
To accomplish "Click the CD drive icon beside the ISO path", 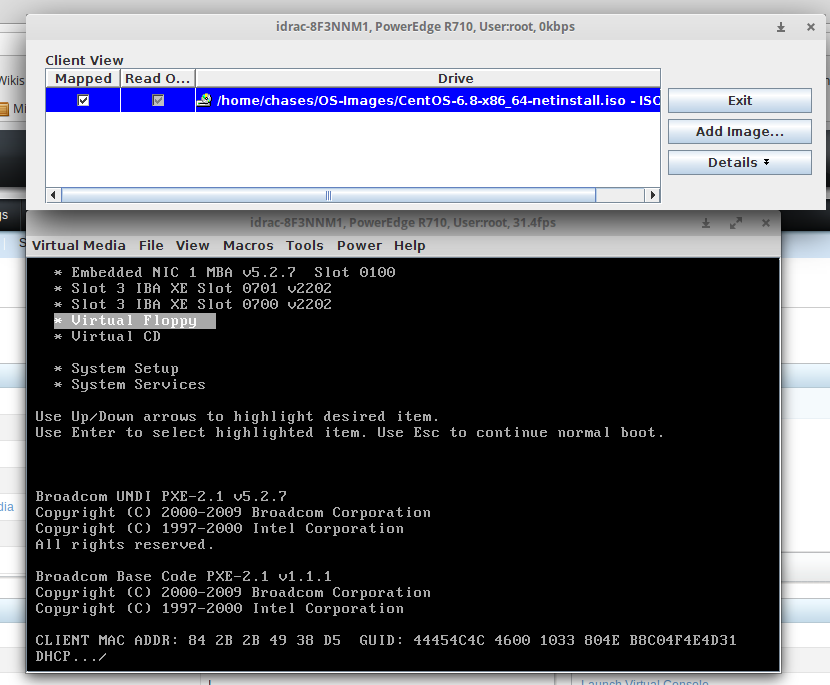I will coord(204,100).
